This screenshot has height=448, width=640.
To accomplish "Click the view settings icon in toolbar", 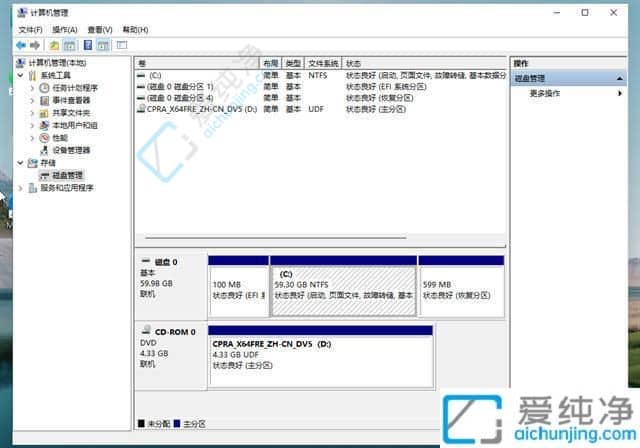I will coord(122,45).
